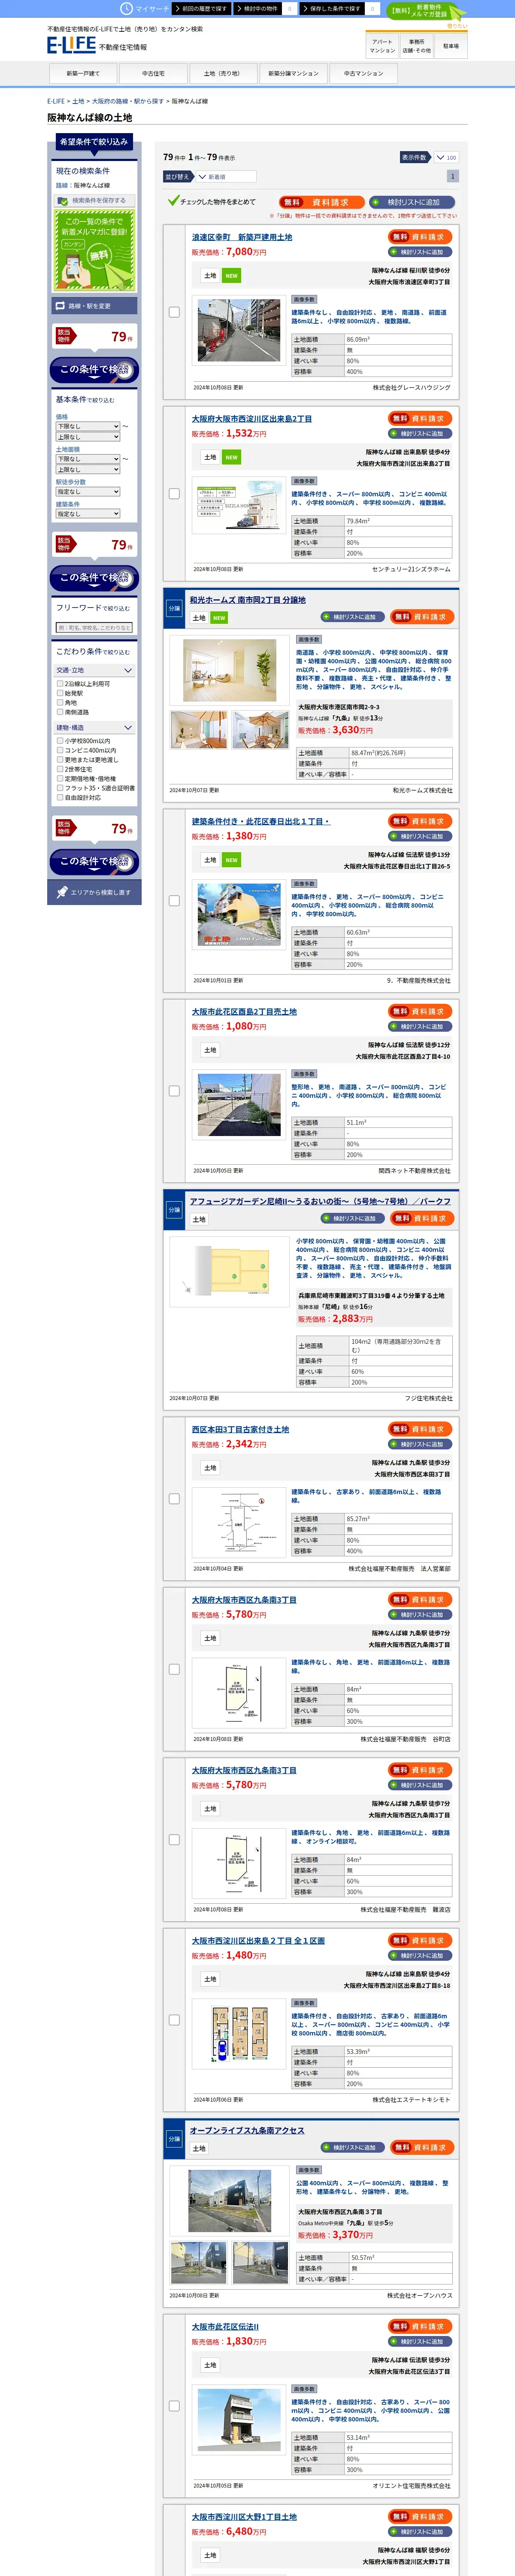Select the 中古マンション tab

pyautogui.click(x=363, y=73)
